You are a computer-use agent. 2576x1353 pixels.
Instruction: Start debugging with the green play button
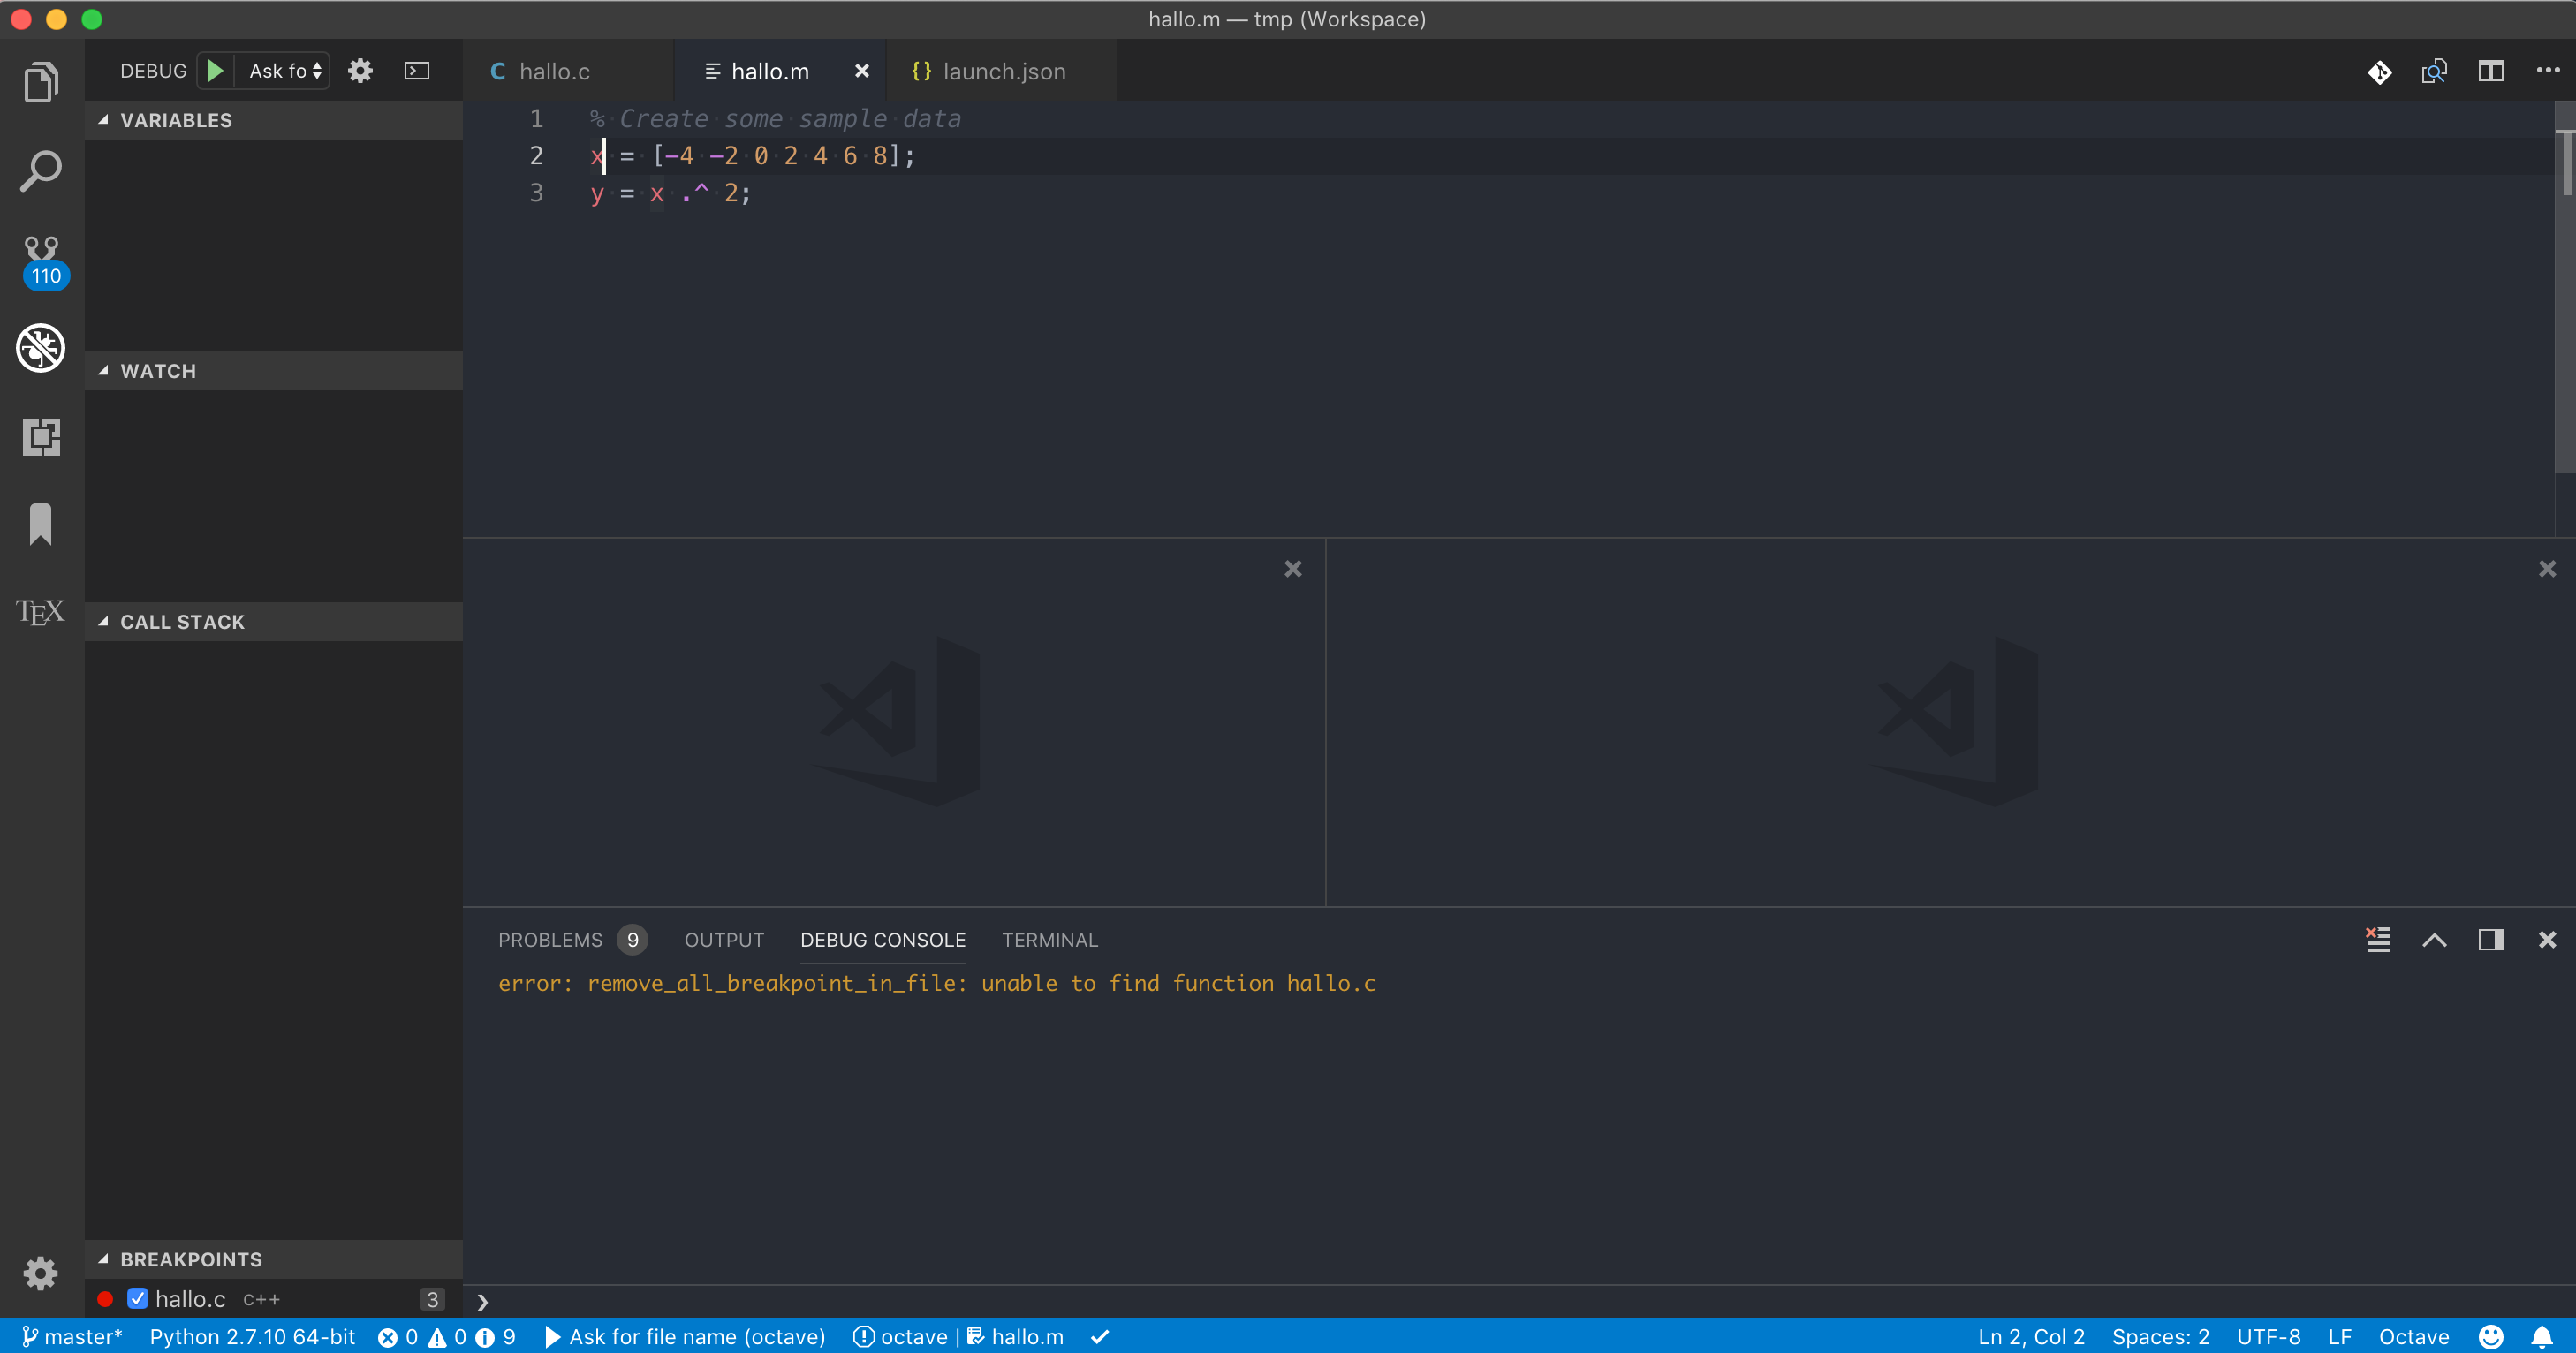215,70
